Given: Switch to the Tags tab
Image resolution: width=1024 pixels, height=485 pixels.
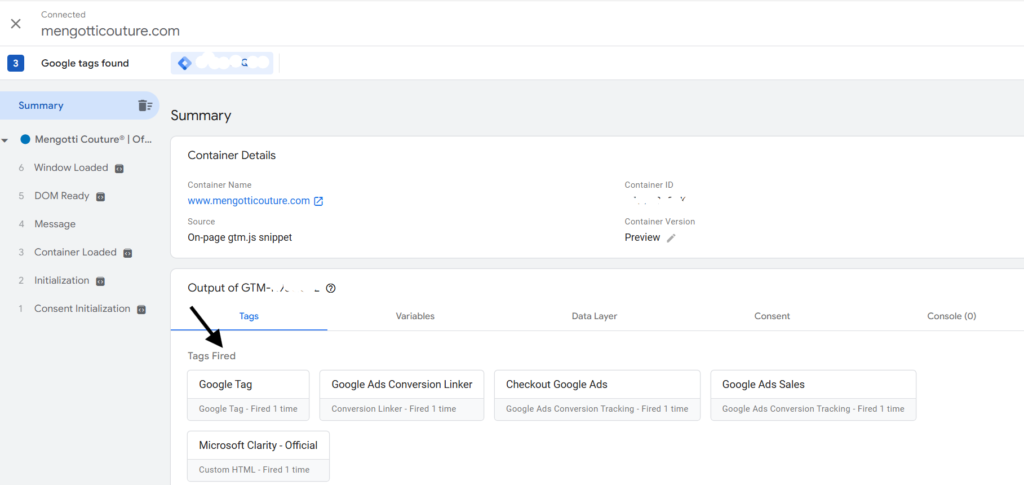Looking at the screenshot, I should 249,316.
